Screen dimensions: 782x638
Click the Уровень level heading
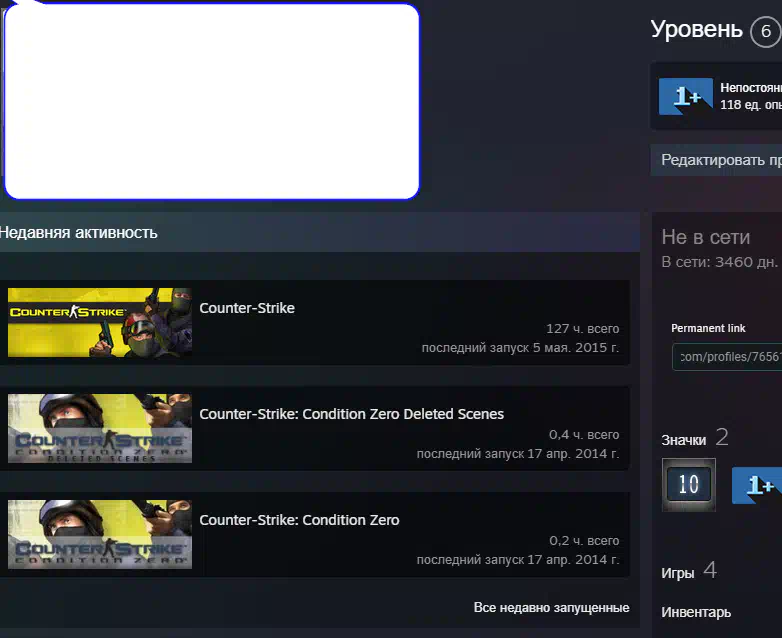[697, 29]
